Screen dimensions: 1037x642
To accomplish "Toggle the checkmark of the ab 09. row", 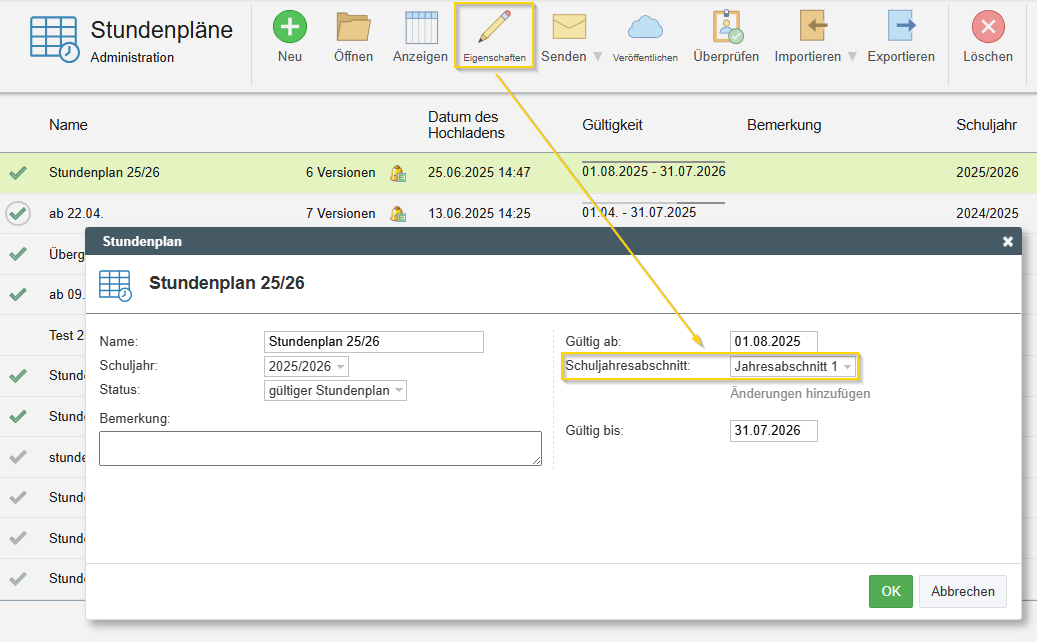I will pyautogui.click(x=18, y=294).
